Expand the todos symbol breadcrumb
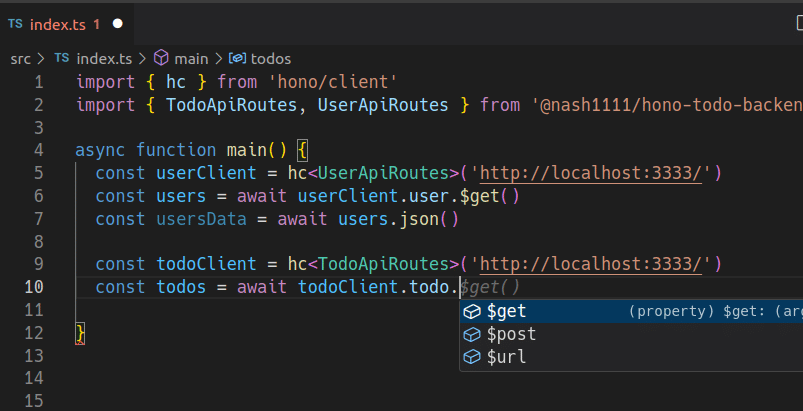803x411 pixels. click(x=270, y=59)
